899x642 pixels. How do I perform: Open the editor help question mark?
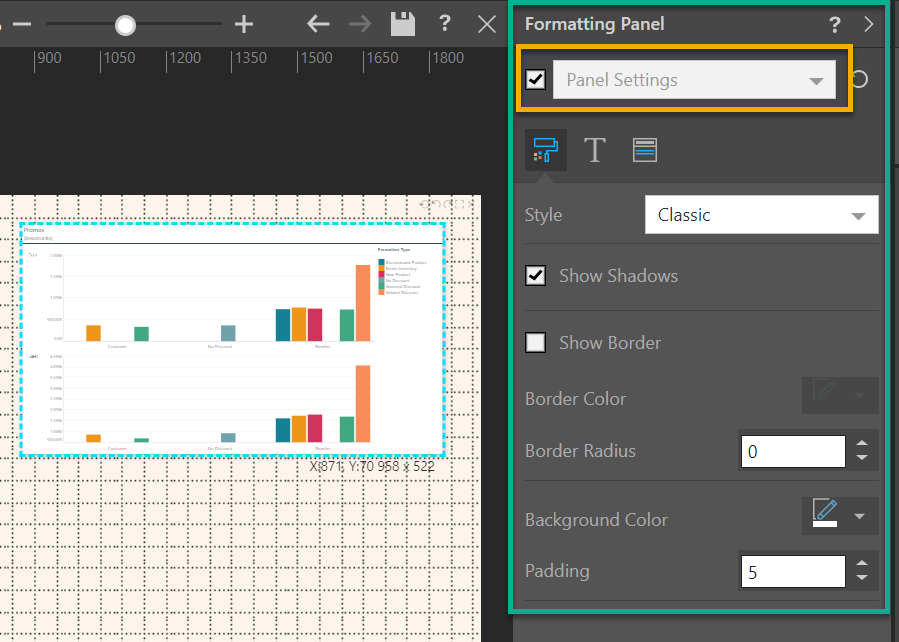coord(445,24)
